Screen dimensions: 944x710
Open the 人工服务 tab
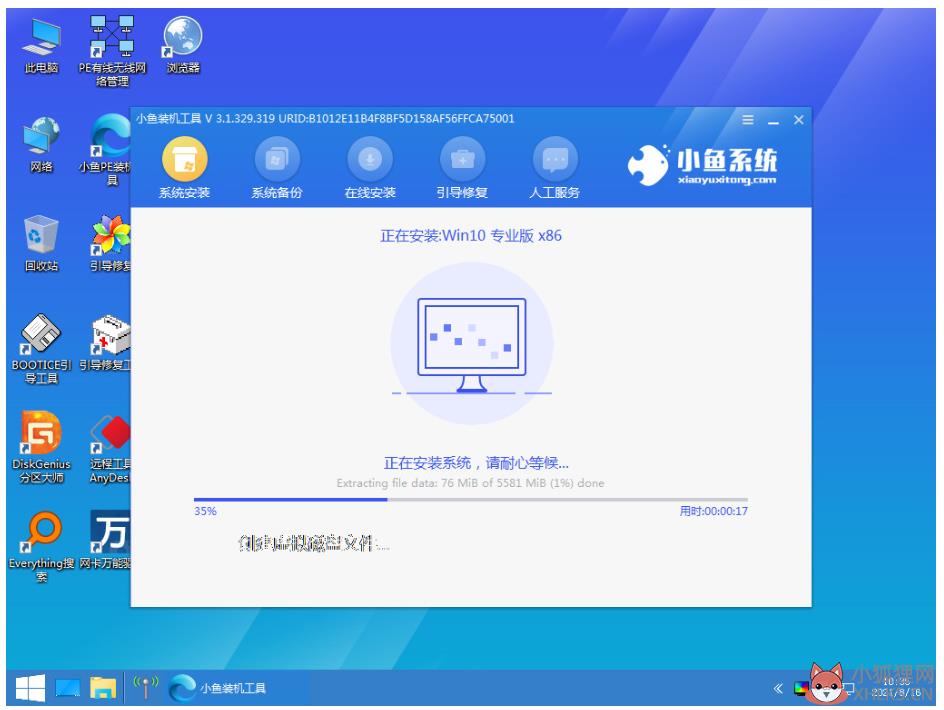point(554,168)
